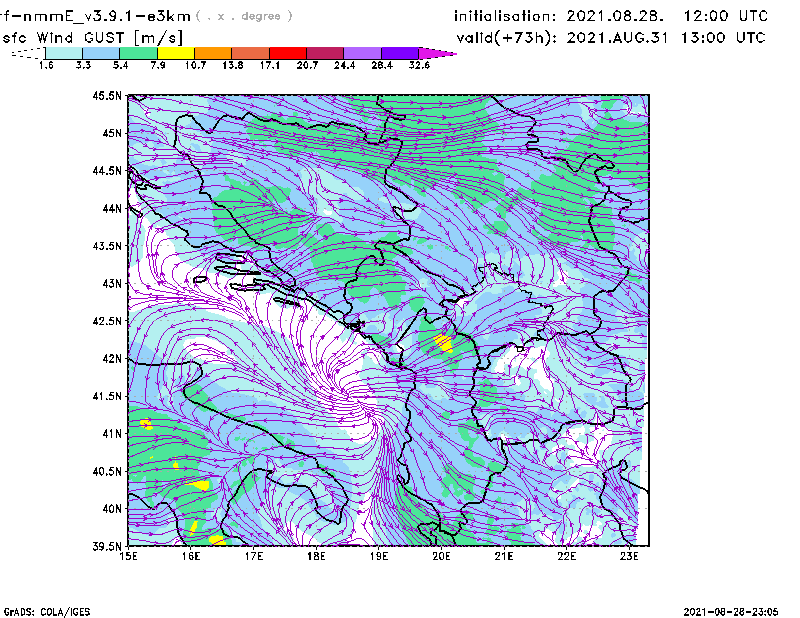
Task: Click the initialisation time 12:00 UTC
Action: point(726,16)
